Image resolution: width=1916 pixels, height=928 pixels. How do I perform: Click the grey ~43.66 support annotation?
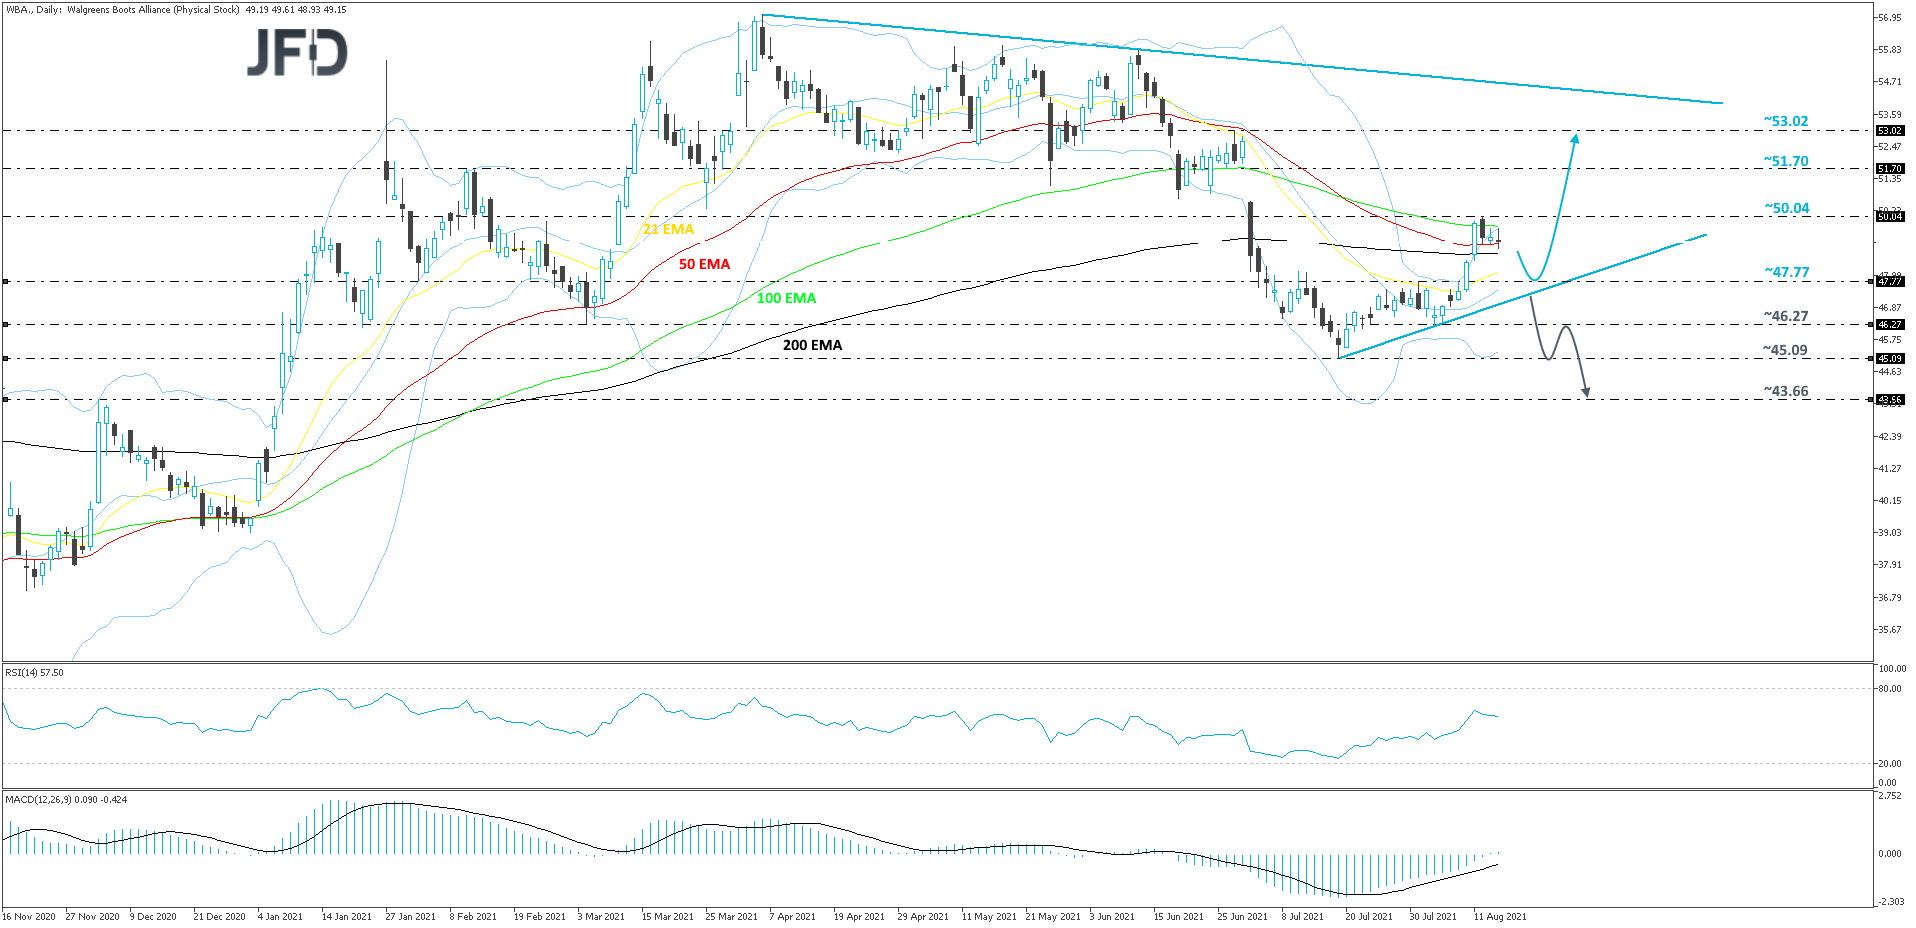pos(1786,391)
